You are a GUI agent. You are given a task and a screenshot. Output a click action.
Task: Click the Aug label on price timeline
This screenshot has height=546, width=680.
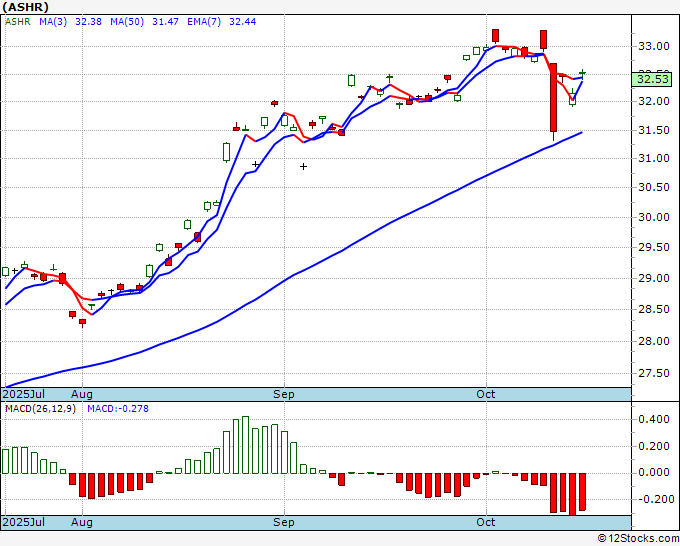pyautogui.click(x=82, y=394)
